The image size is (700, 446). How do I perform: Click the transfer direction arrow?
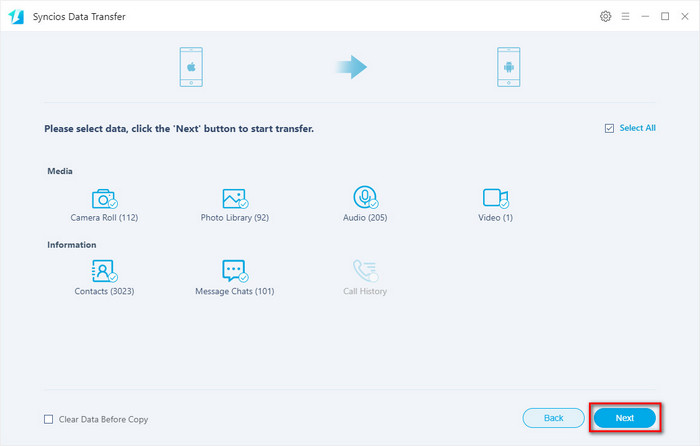(x=351, y=67)
